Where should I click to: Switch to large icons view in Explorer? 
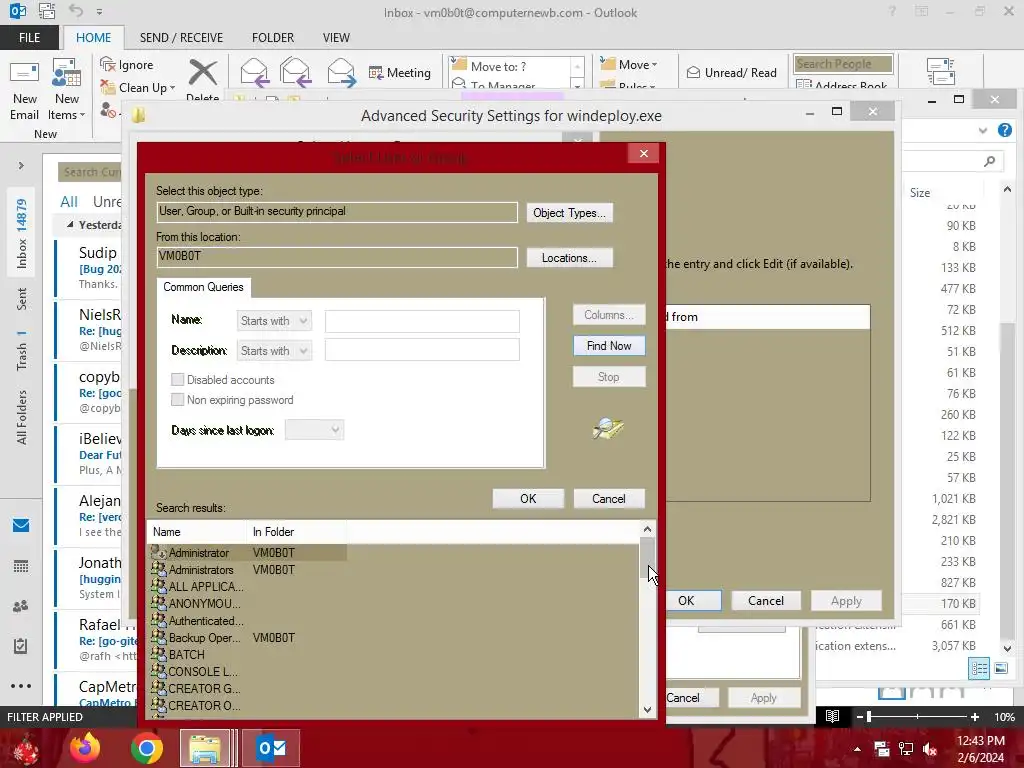1001,668
